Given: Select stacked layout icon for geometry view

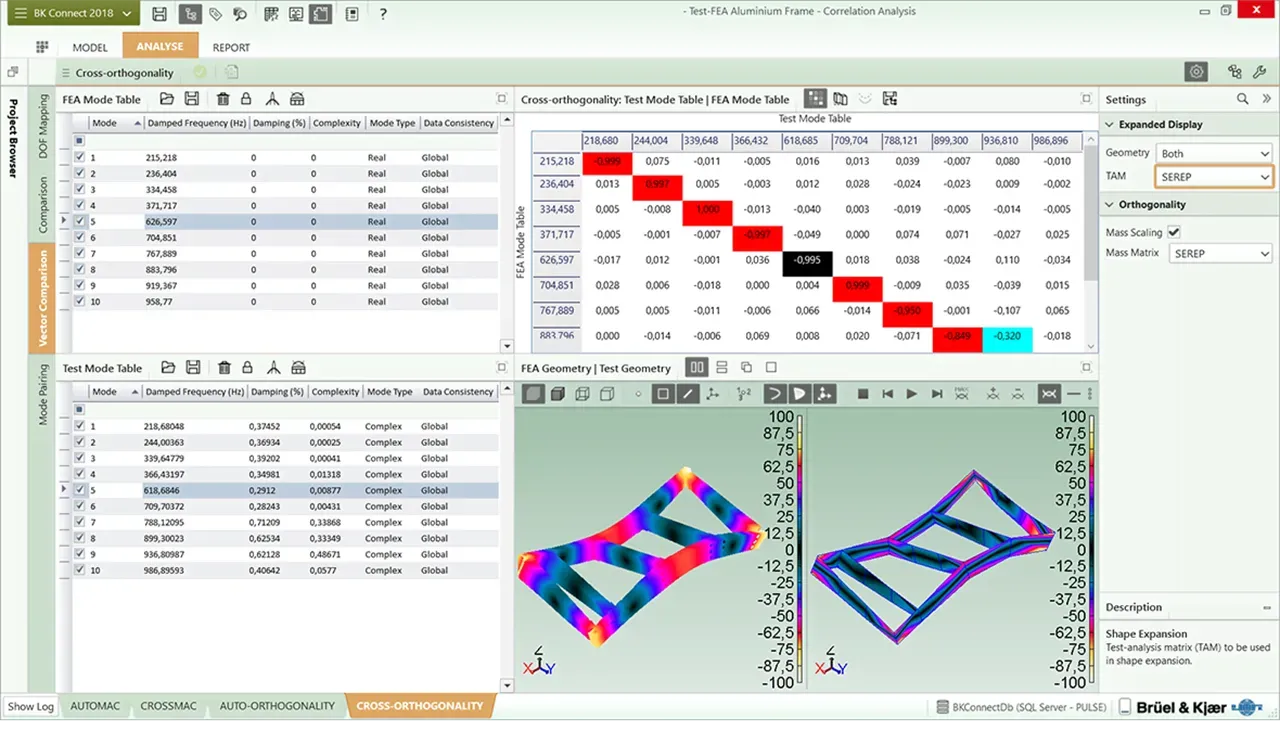Looking at the screenshot, I should tap(721, 368).
